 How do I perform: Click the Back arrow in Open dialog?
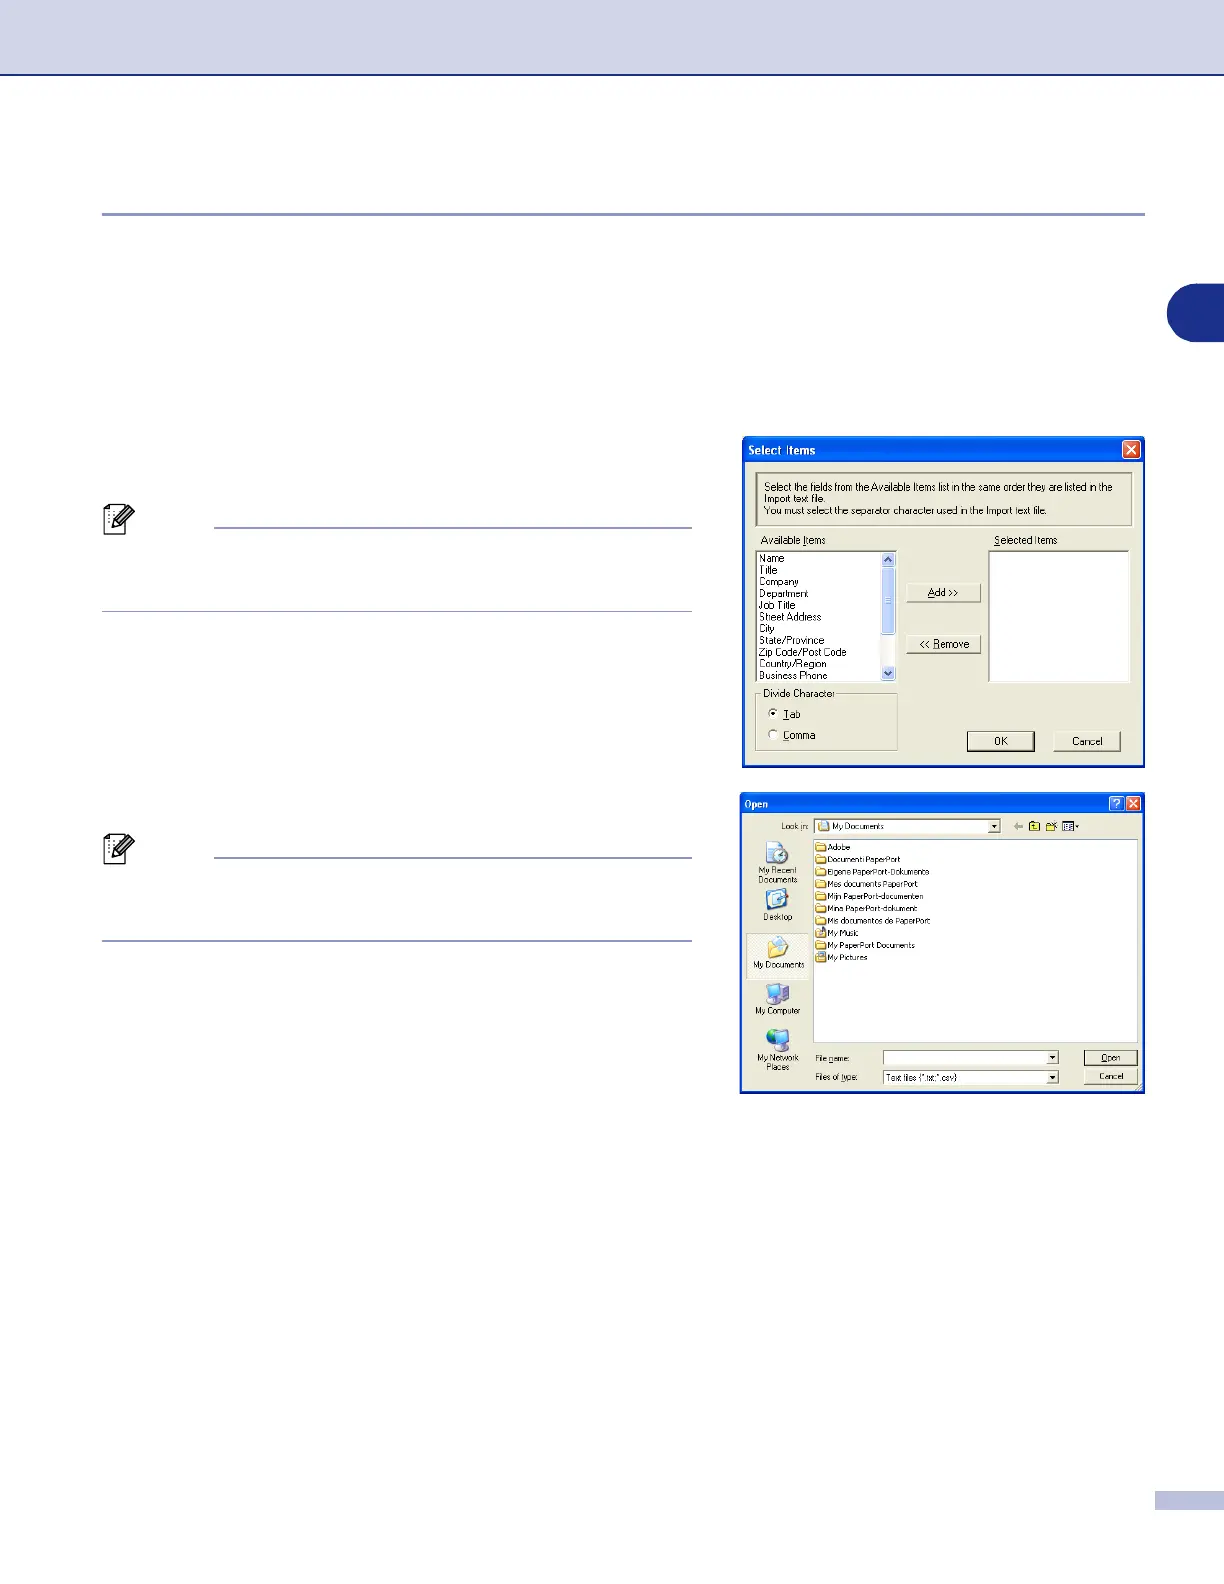[x=1018, y=826]
